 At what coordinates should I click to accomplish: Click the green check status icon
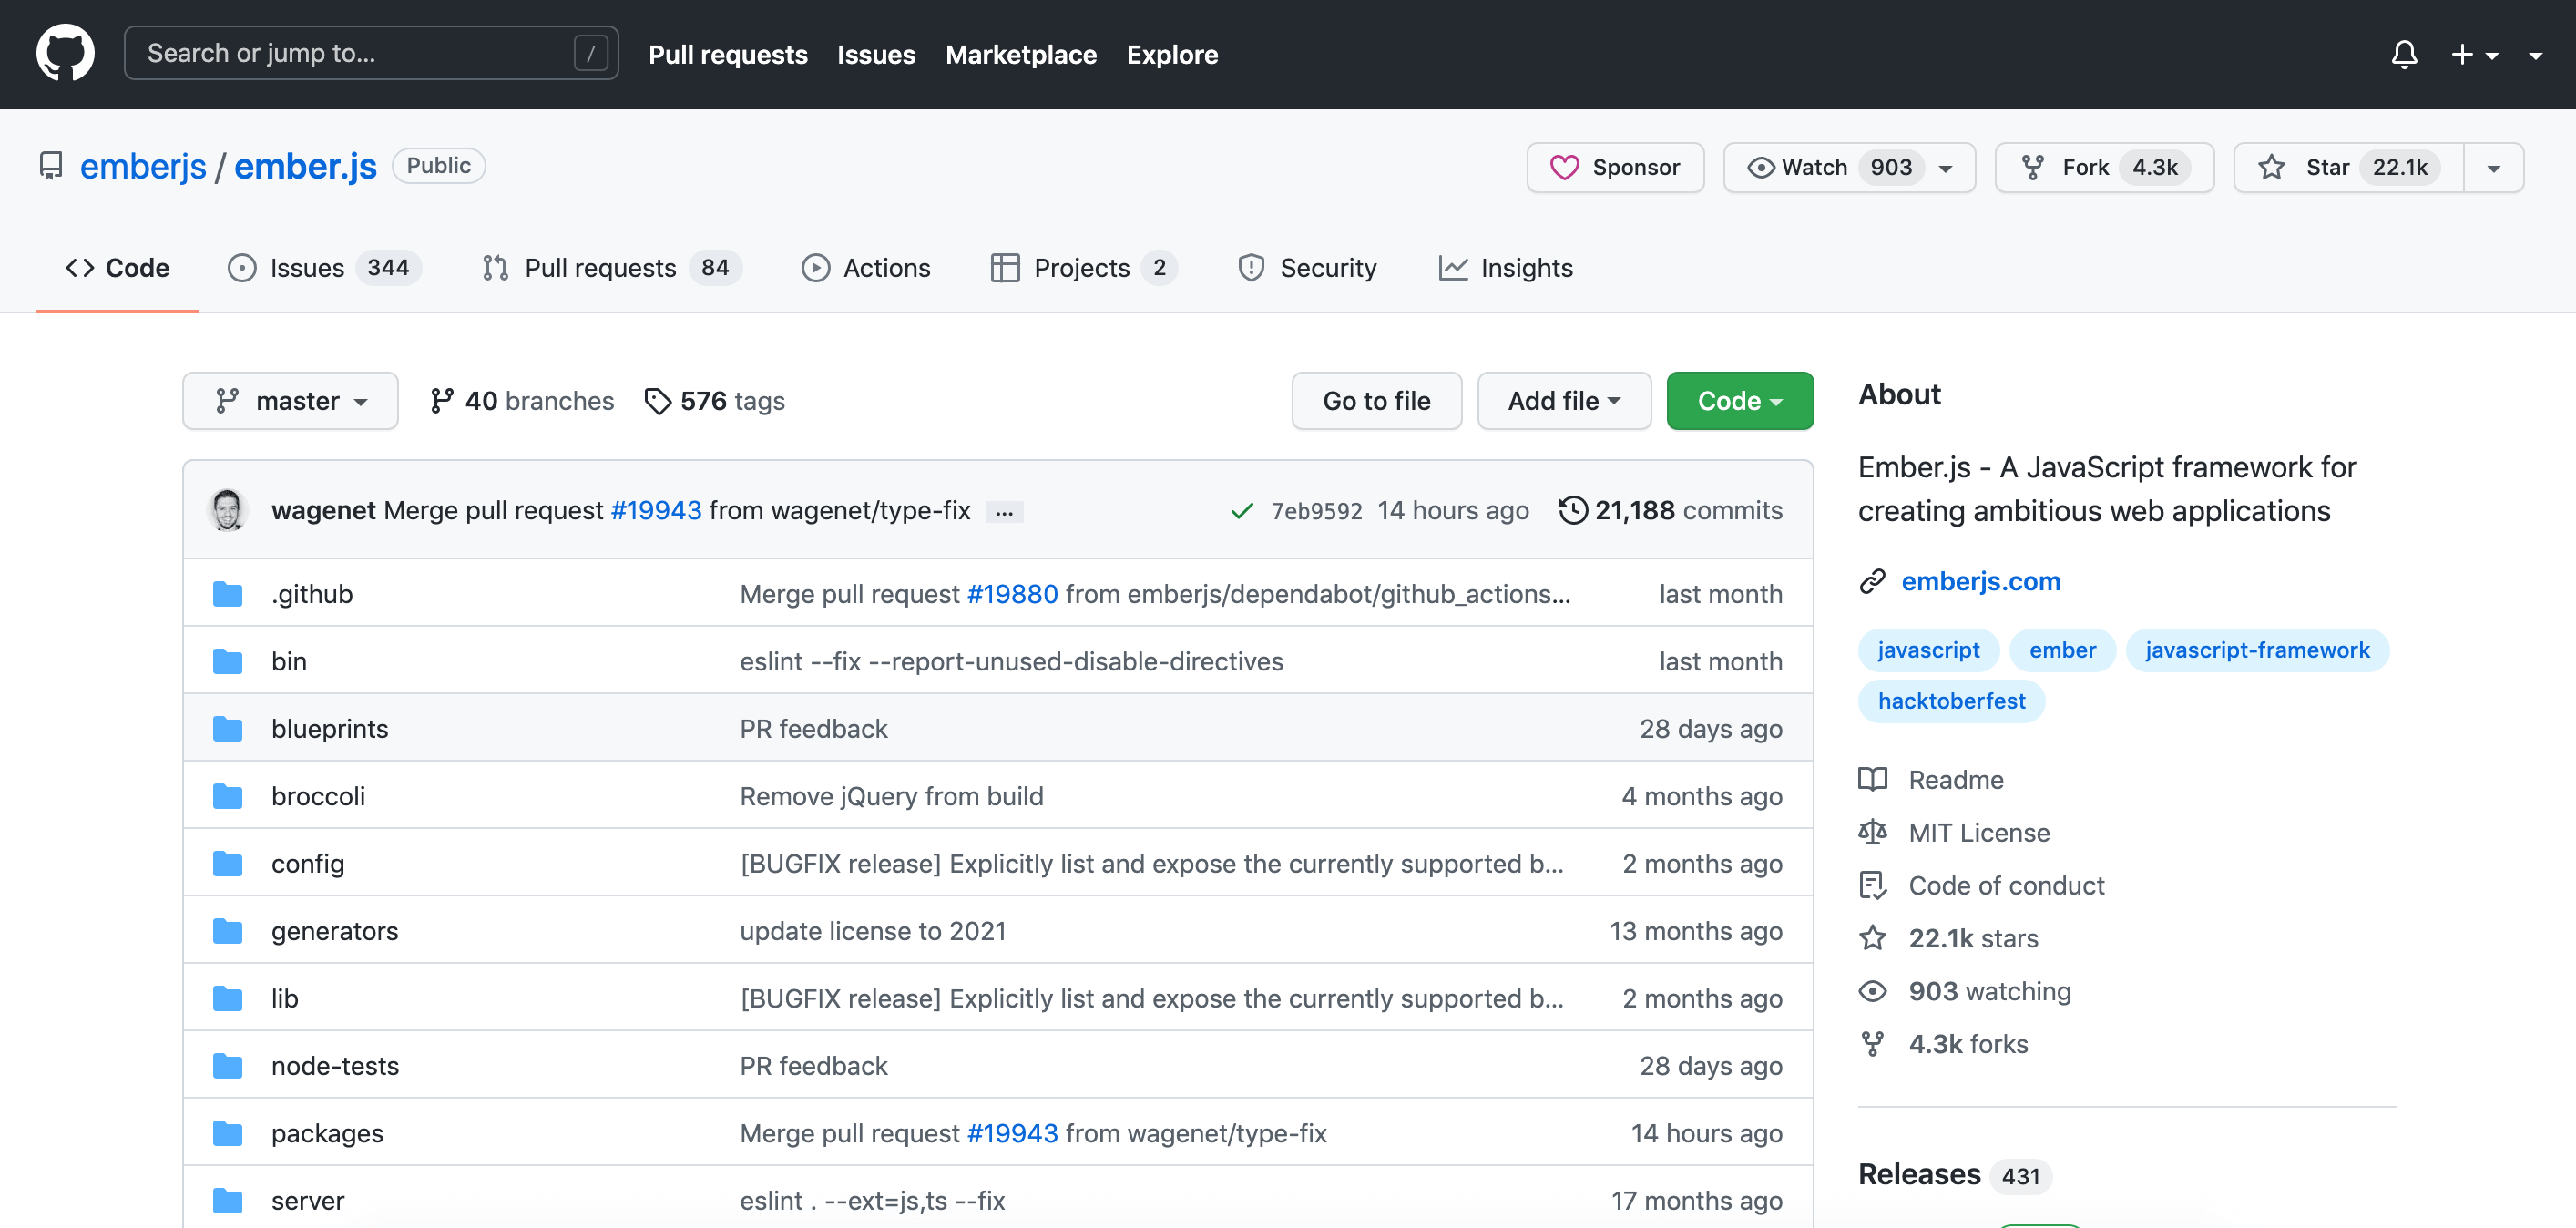pyautogui.click(x=1241, y=511)
